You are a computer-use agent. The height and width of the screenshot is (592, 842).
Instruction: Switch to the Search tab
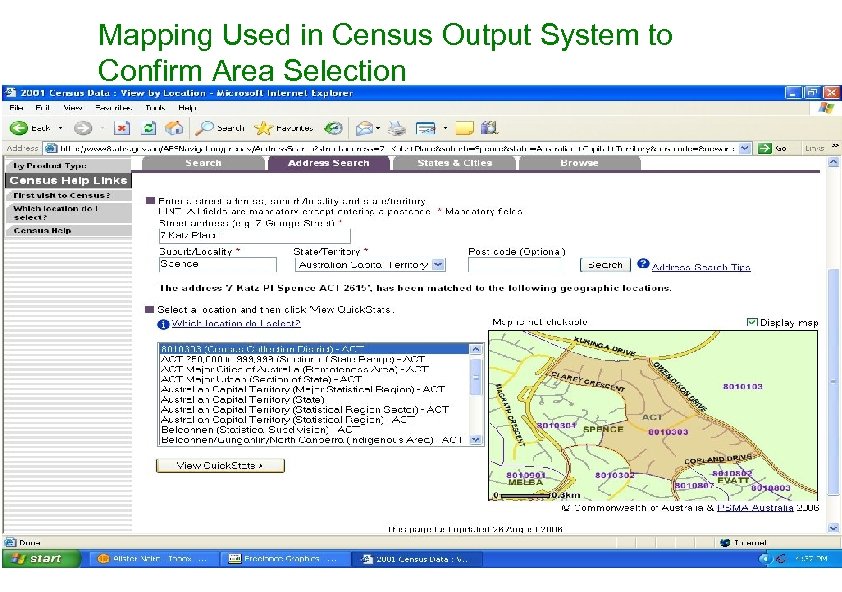(x=204, y=163)
